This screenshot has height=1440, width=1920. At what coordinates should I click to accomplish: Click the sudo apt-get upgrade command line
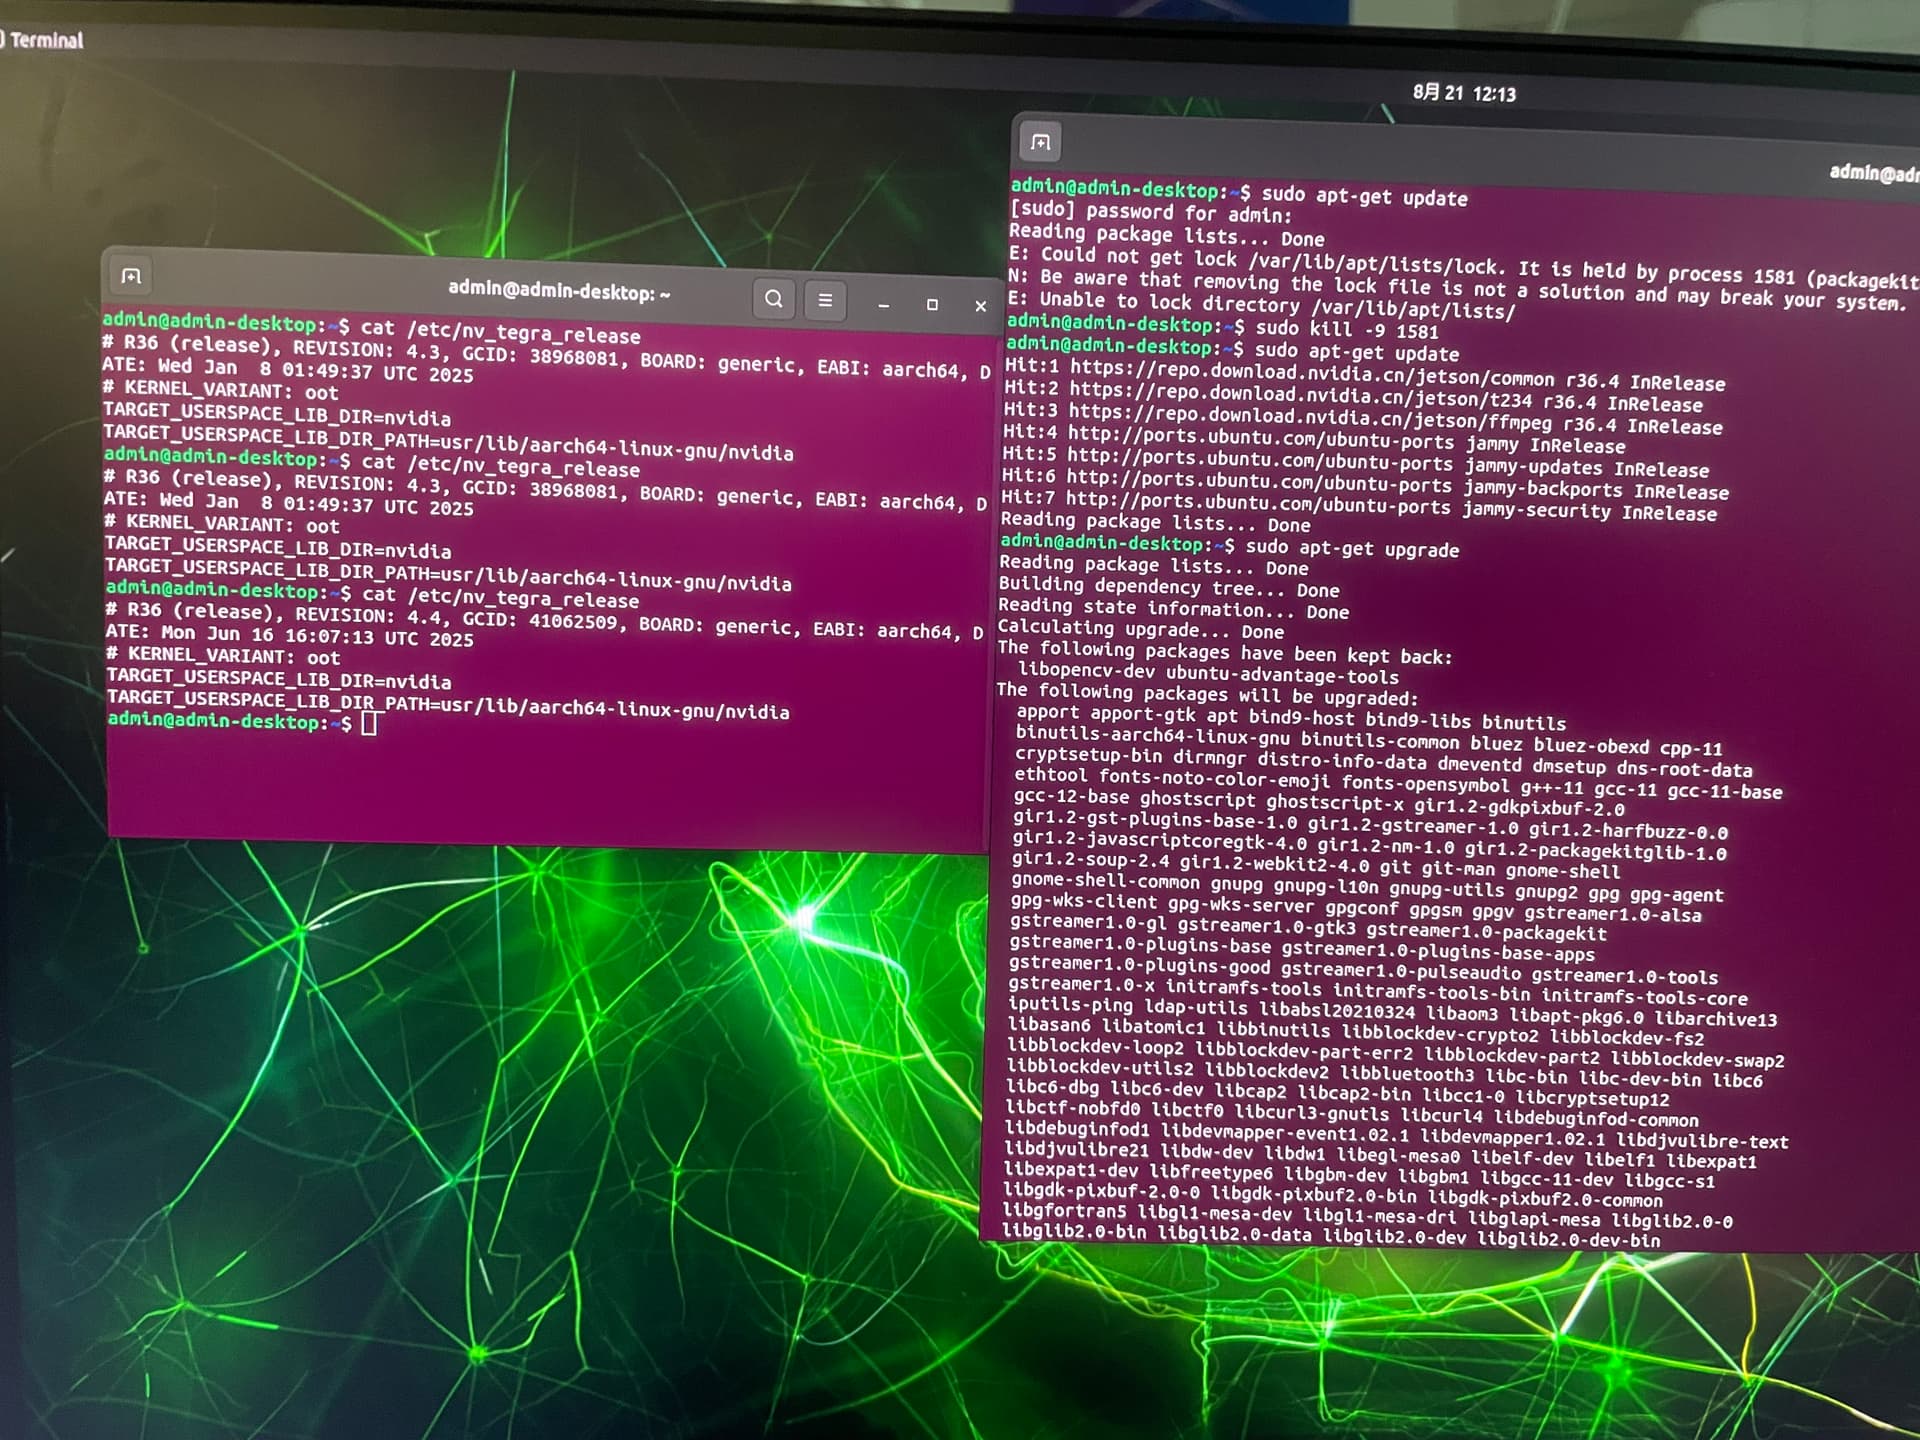pos(1355,548)
